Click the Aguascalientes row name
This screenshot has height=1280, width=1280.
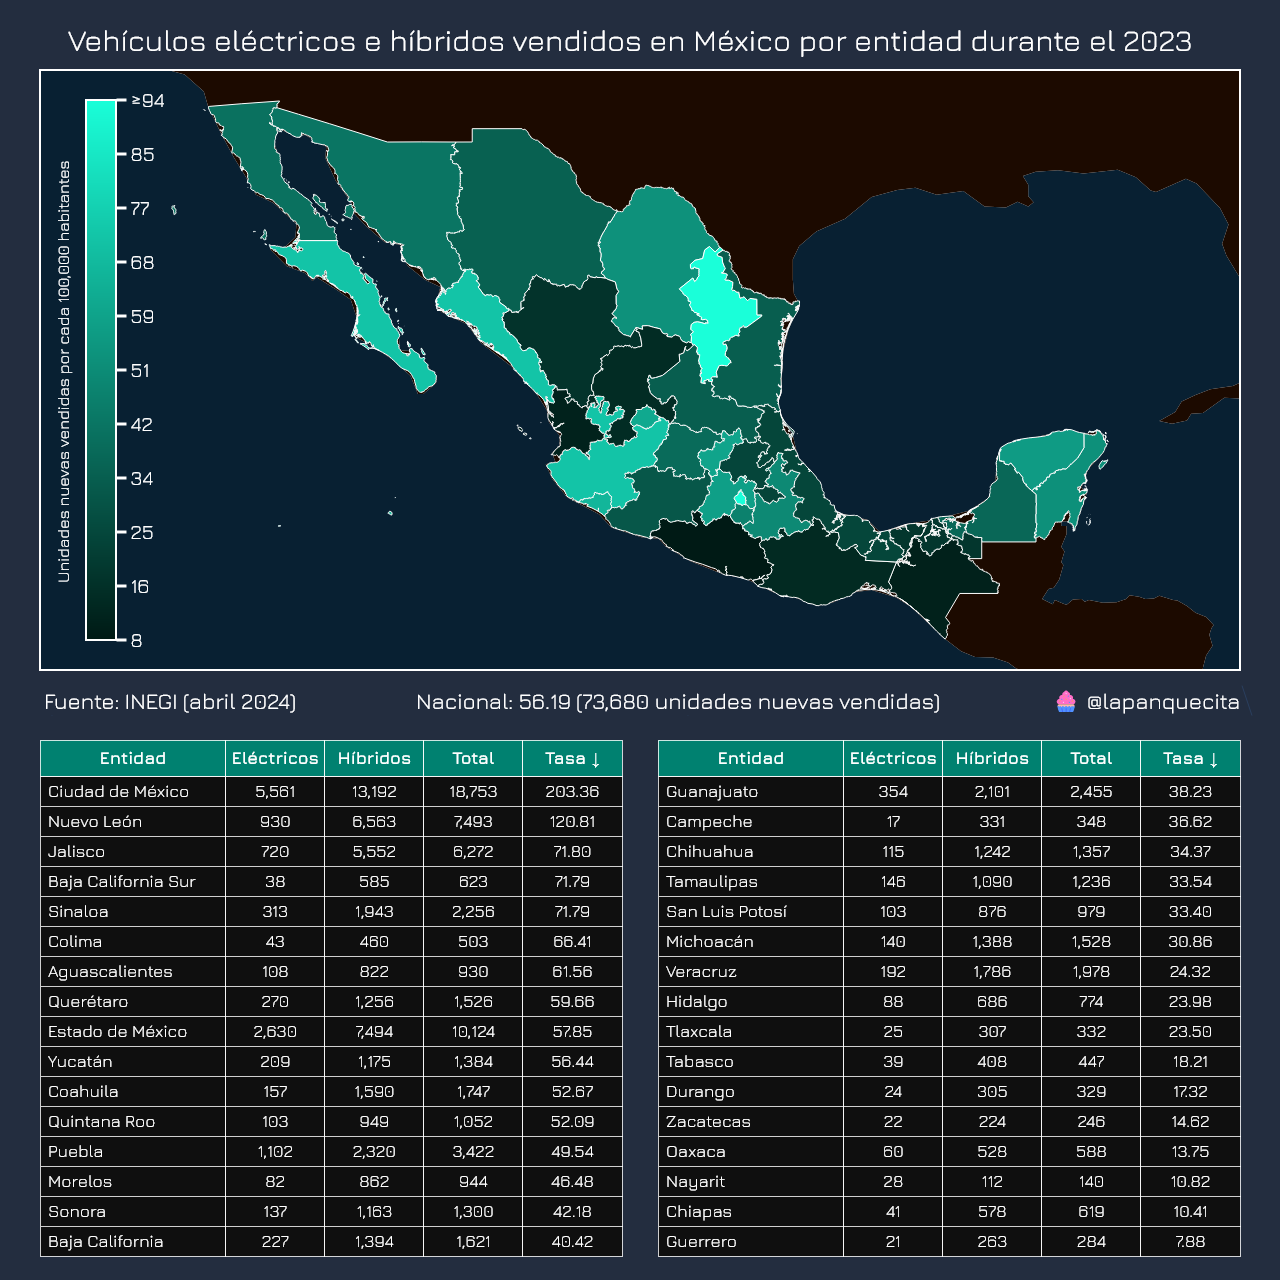click(x=110, y=971)
